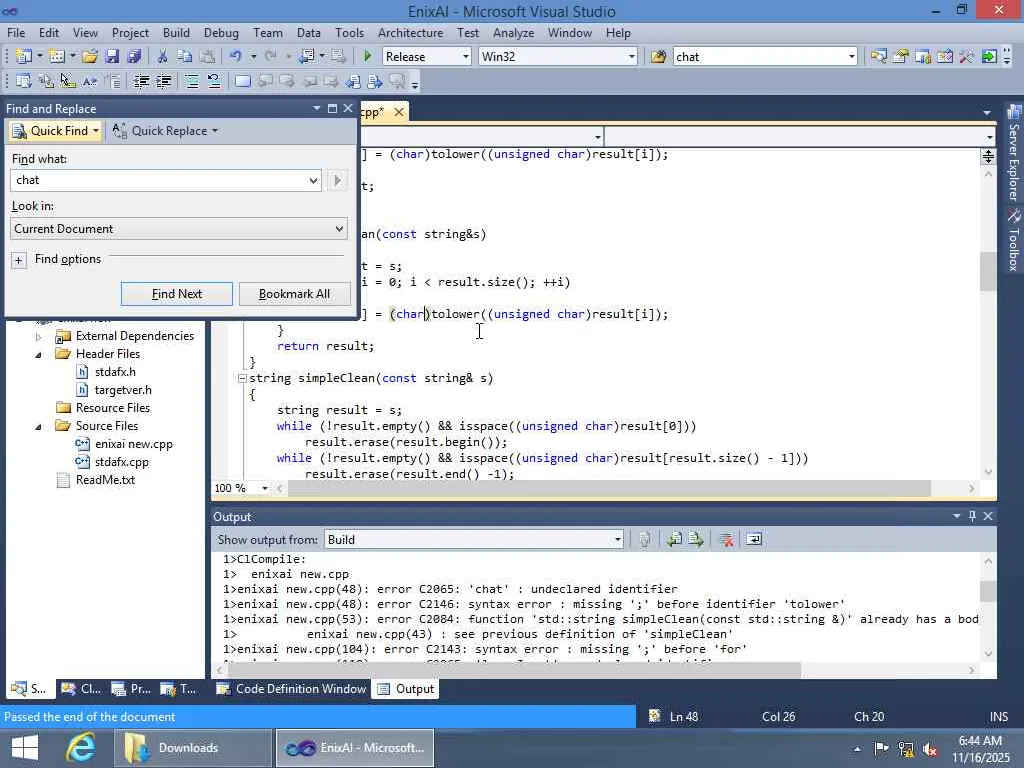Open the Debug menu
The width and height of the screenshot is (1024, 768).
tap(221, 33)
